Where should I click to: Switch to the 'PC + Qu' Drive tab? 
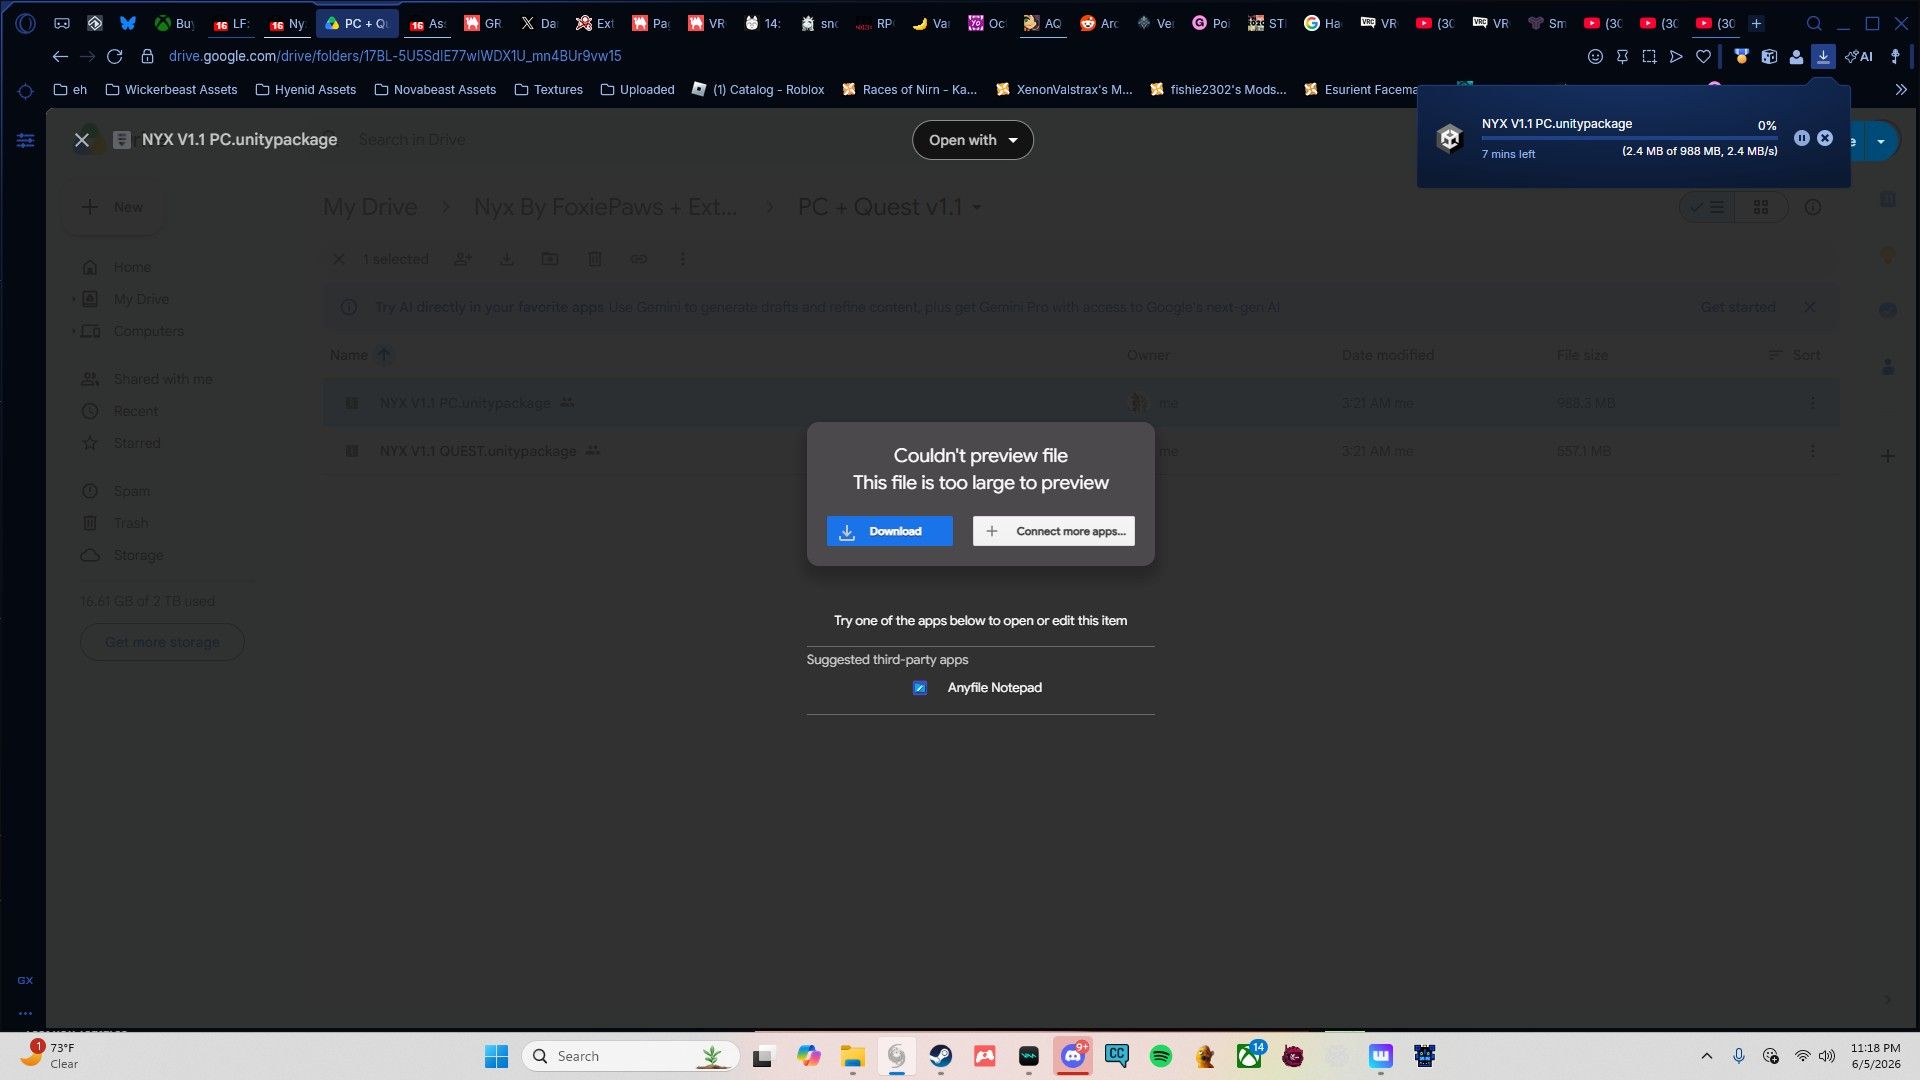(357, 23)
